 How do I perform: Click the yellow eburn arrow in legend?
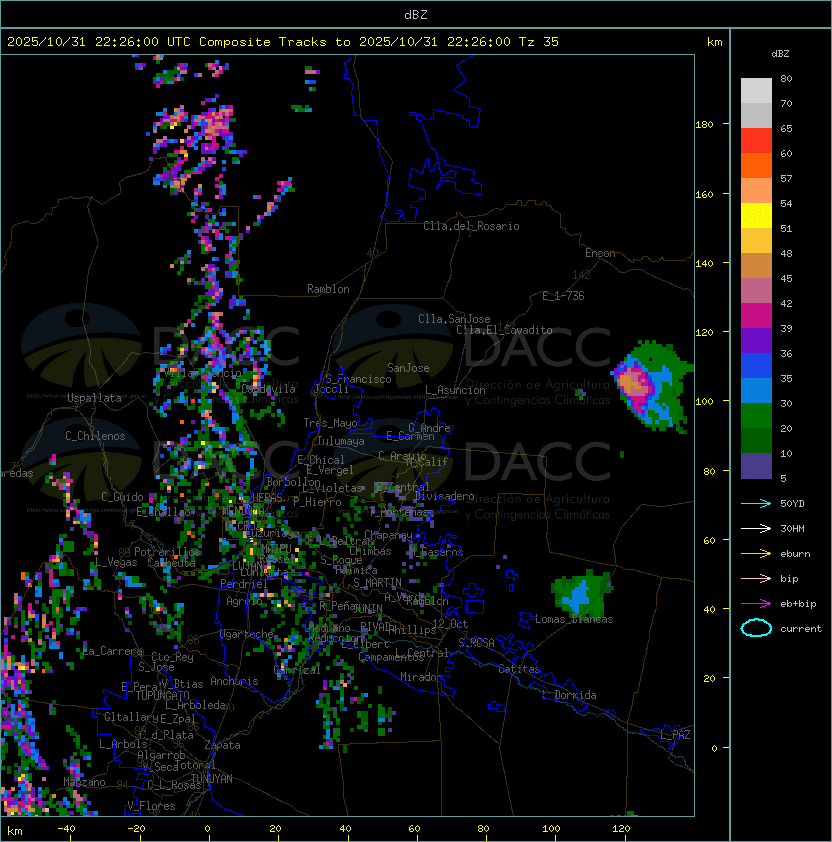[756, 554]
